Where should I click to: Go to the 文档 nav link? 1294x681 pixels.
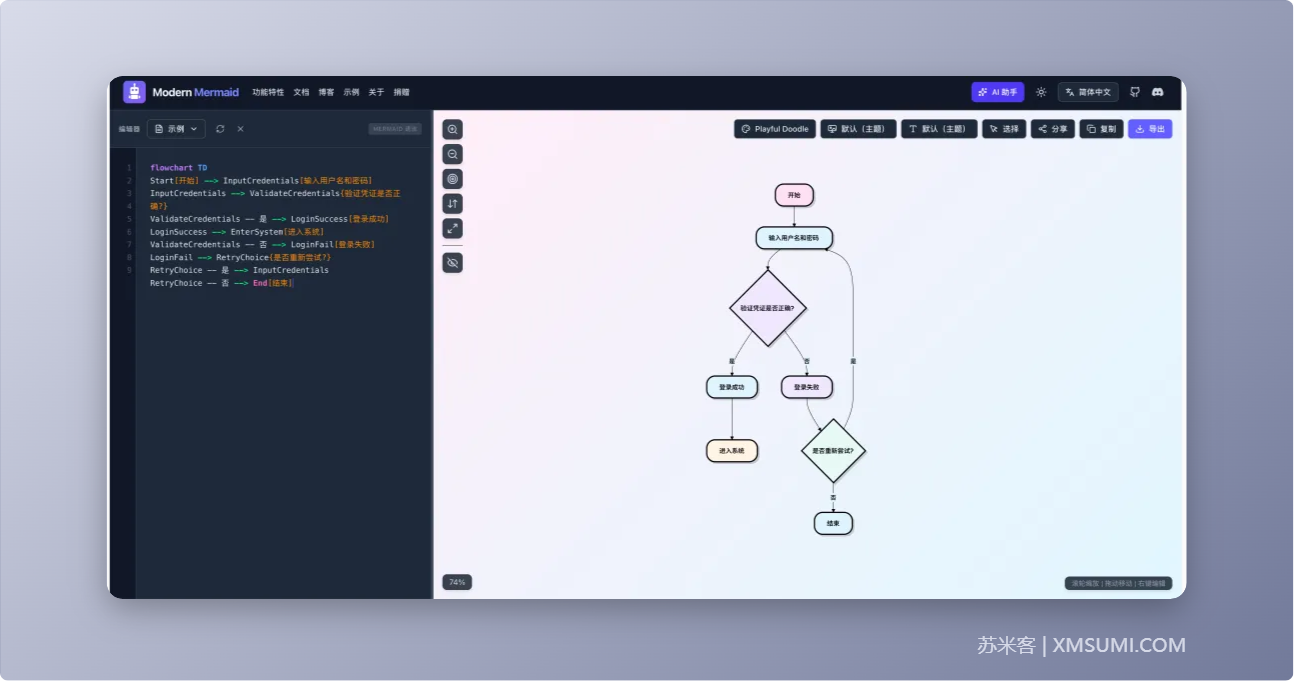click(x=301, y=92)
